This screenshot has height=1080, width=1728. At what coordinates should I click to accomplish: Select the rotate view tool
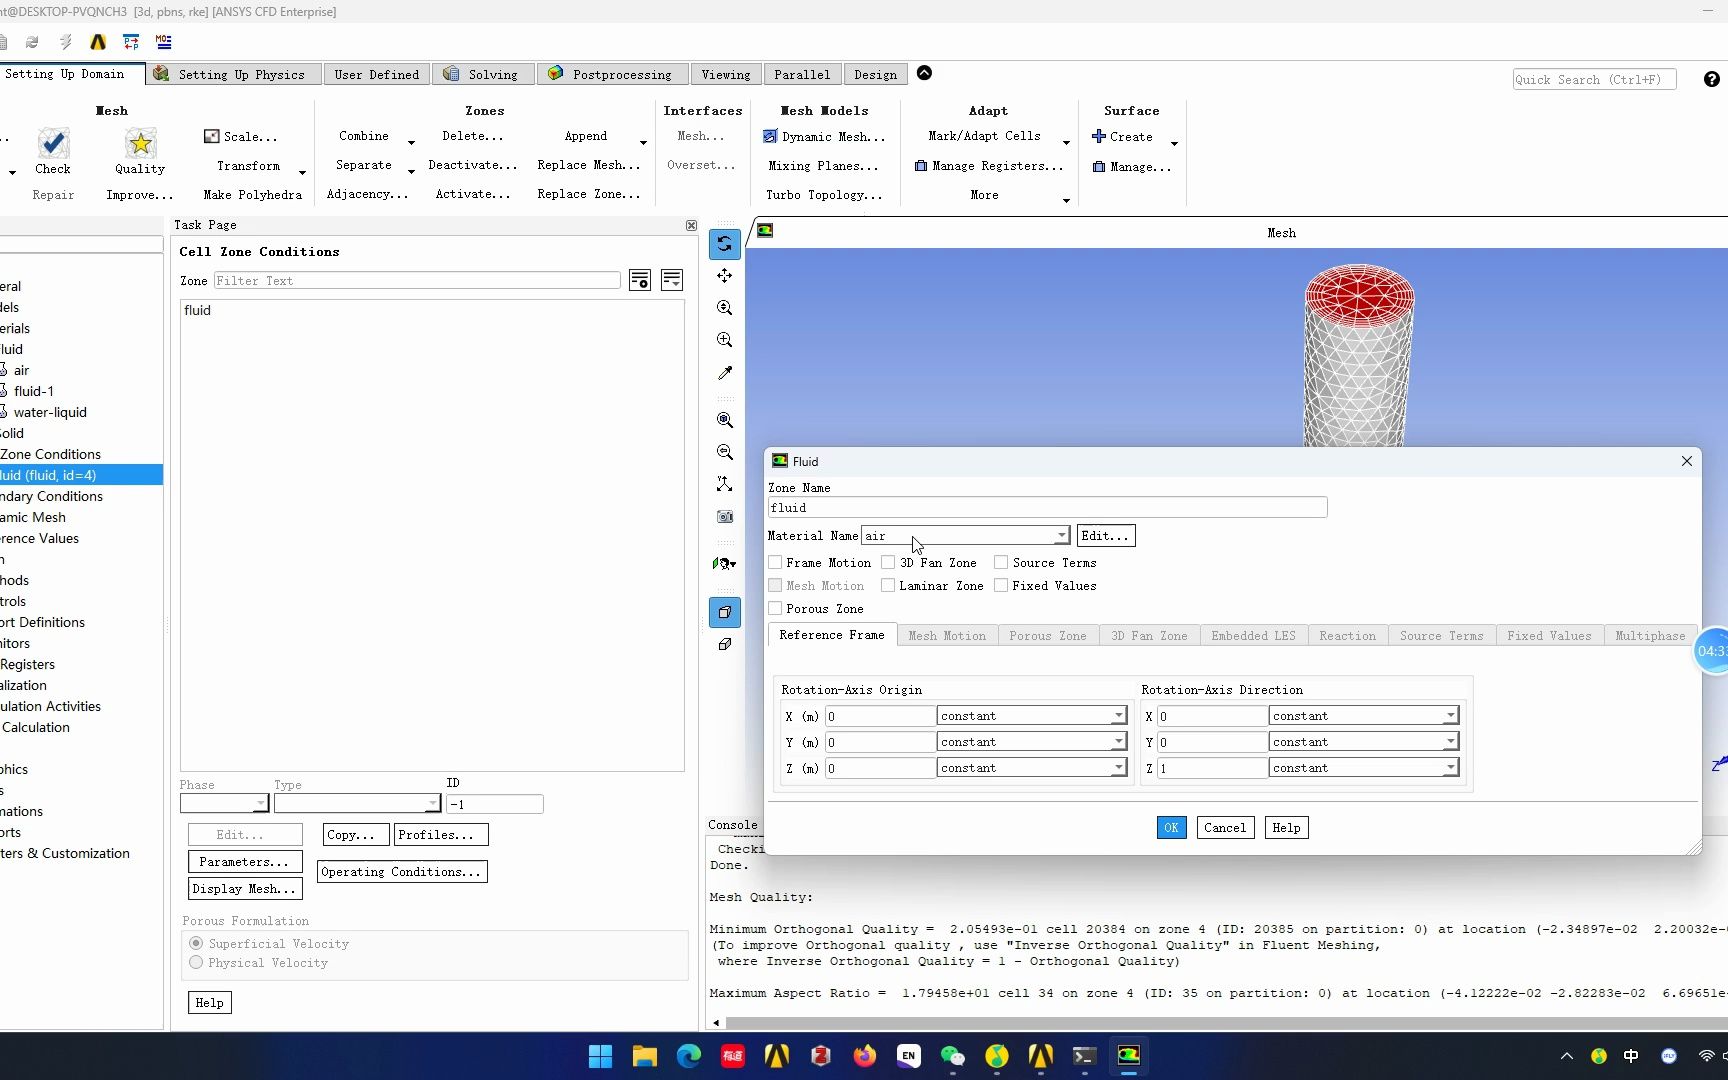point(724,243)
